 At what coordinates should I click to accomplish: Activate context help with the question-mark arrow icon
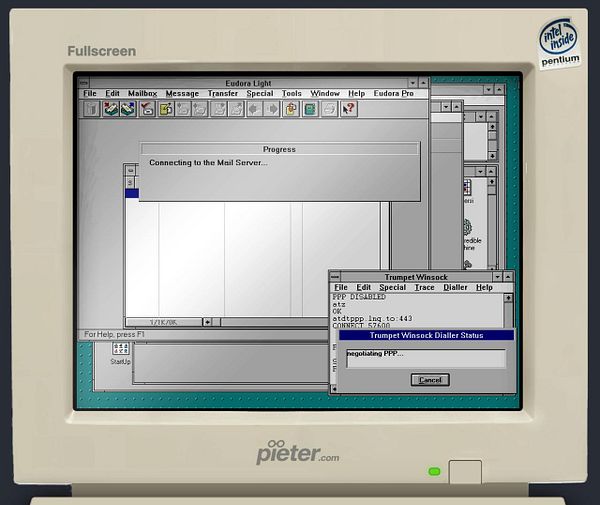click(x=349, y=109)
